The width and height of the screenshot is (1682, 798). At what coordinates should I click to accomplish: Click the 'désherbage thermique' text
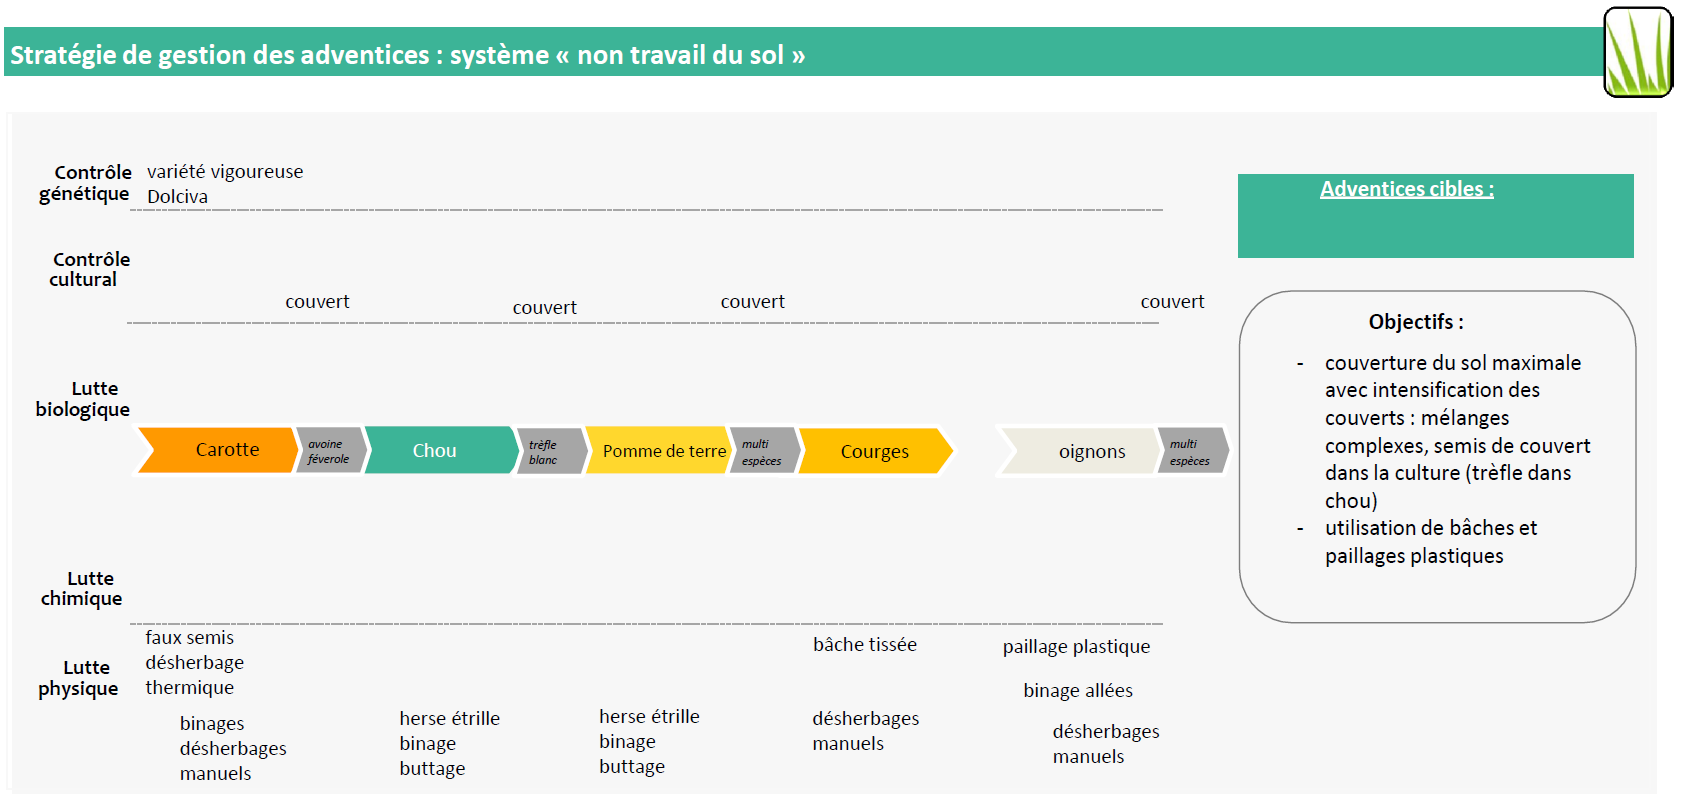[x=194, y=675]
